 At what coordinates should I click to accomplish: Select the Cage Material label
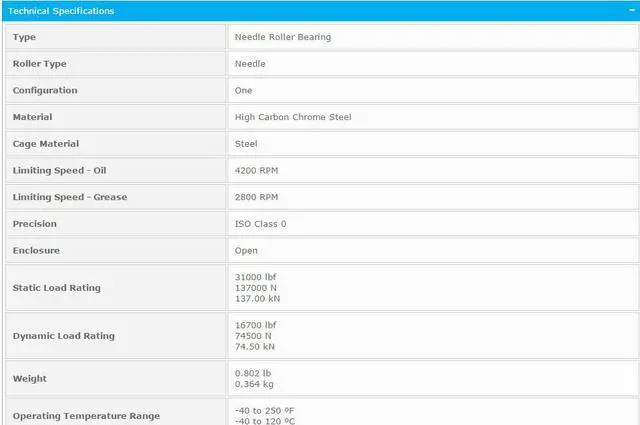(x=45, y=144)
